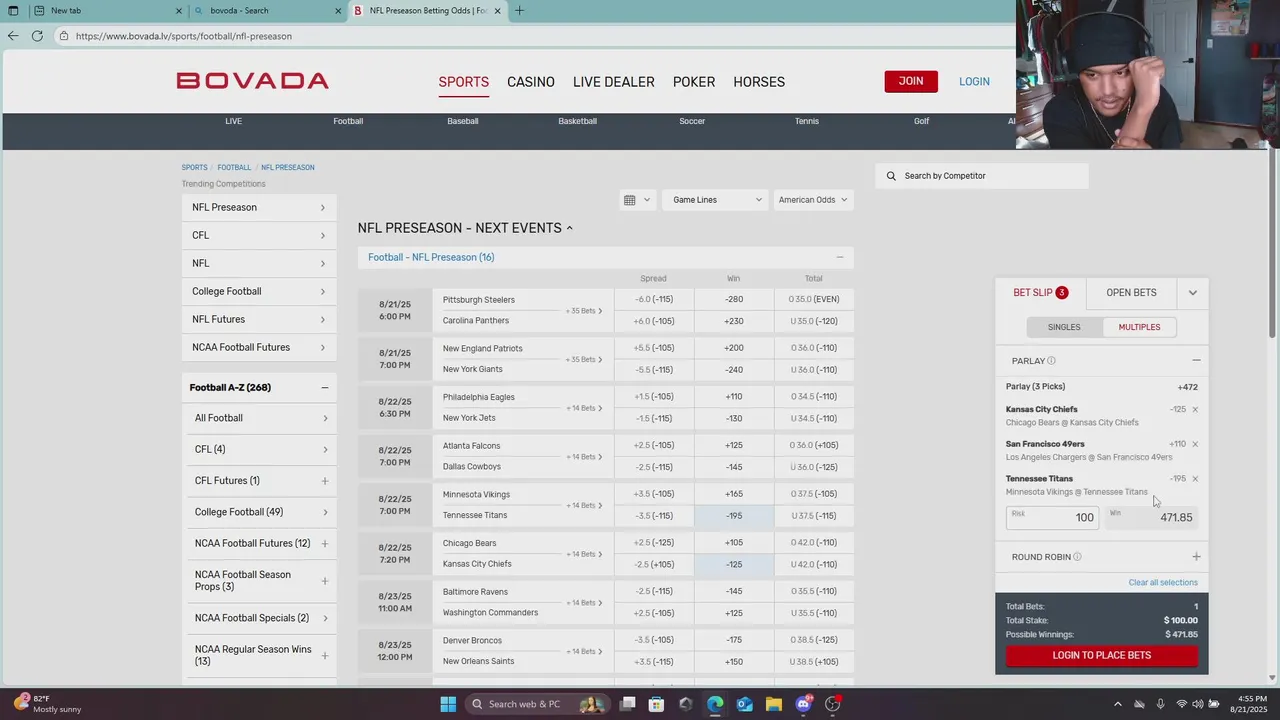Open Windows Start menu
The image size is (1280, 720).
coord(448,704)
